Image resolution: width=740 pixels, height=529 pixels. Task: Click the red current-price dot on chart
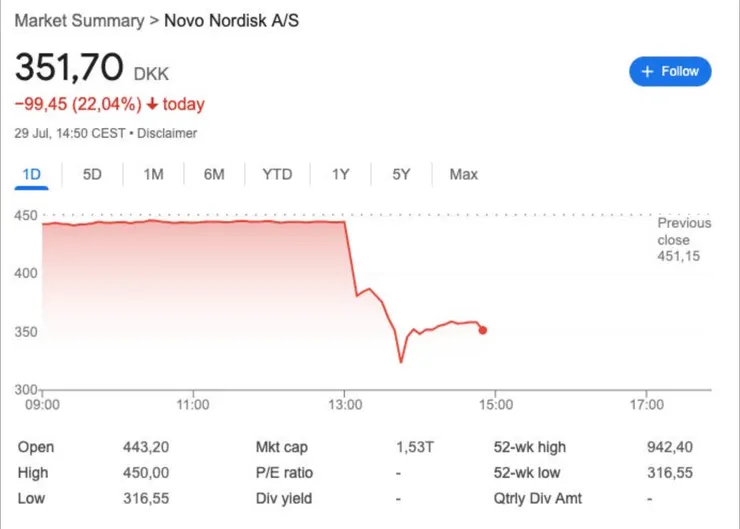[483, 330]
